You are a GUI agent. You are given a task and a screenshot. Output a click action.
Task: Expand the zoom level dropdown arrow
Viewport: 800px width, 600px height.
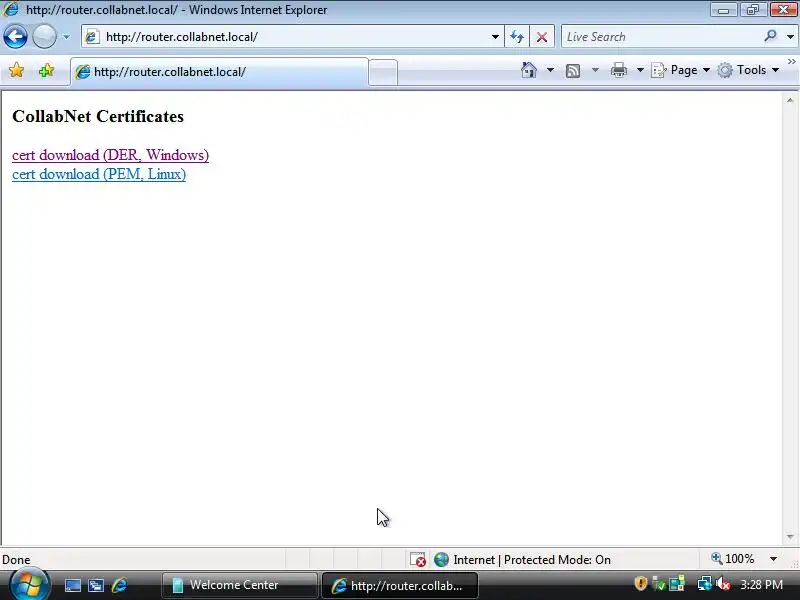773,559
